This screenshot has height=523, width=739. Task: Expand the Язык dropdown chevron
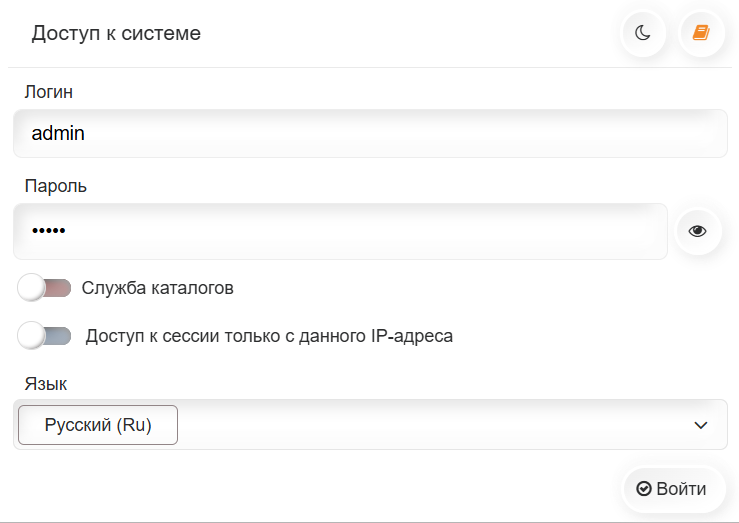coord(701,425)
